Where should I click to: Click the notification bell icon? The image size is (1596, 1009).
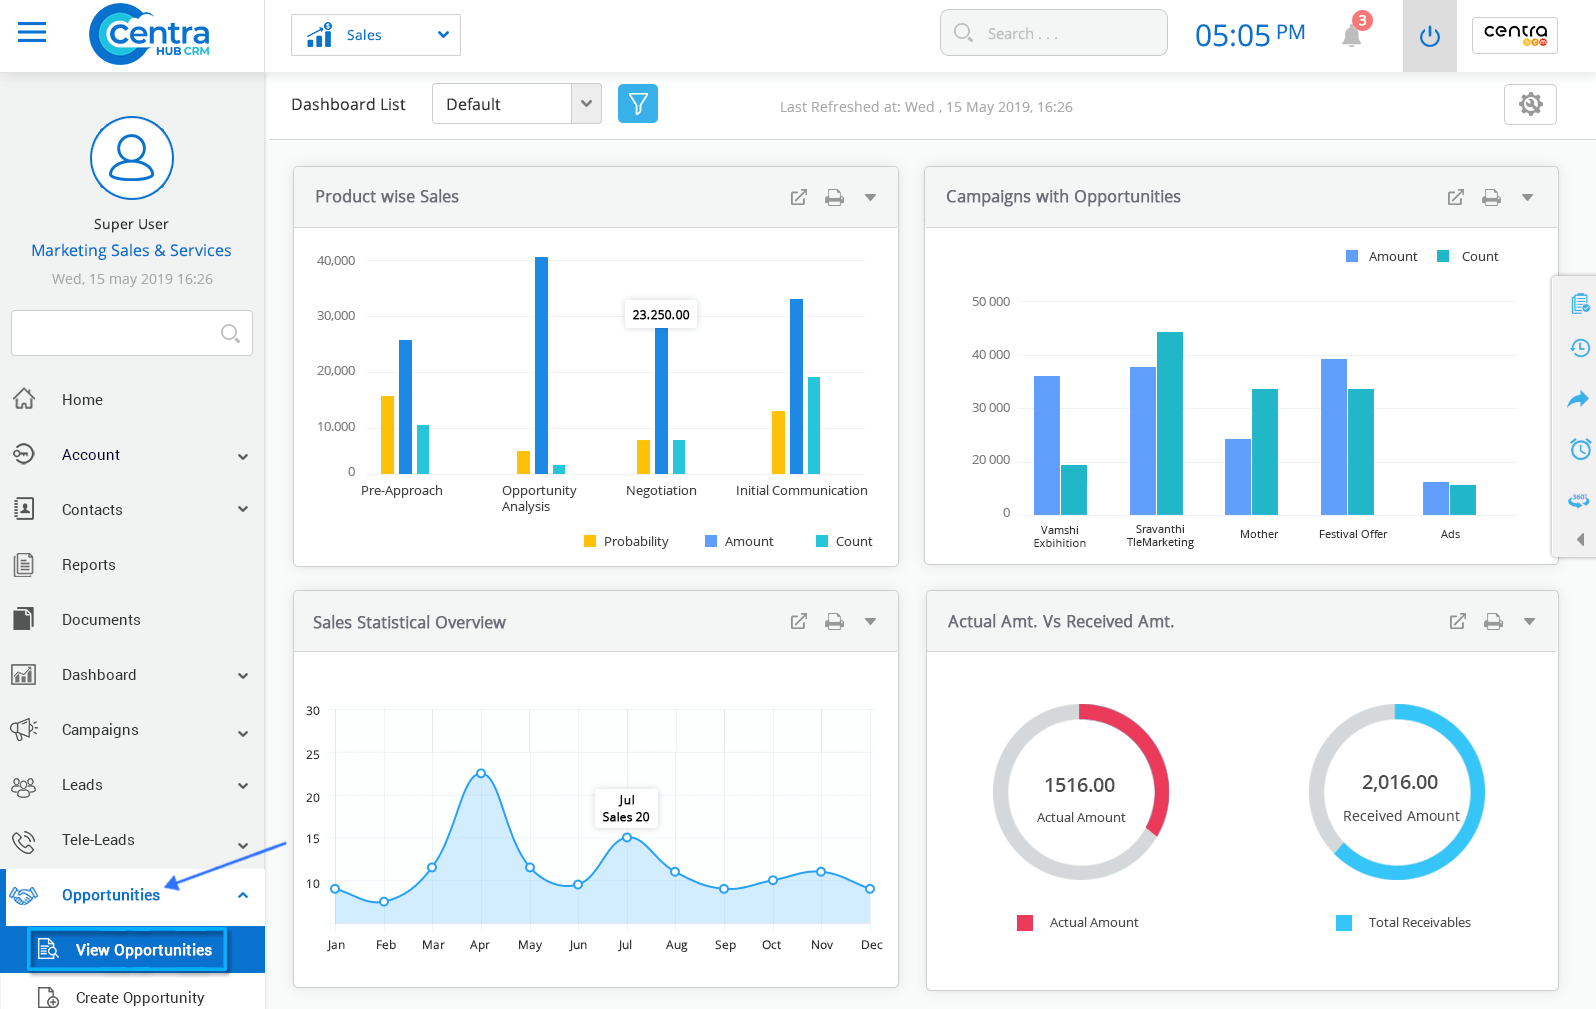tap(1352, 35)
